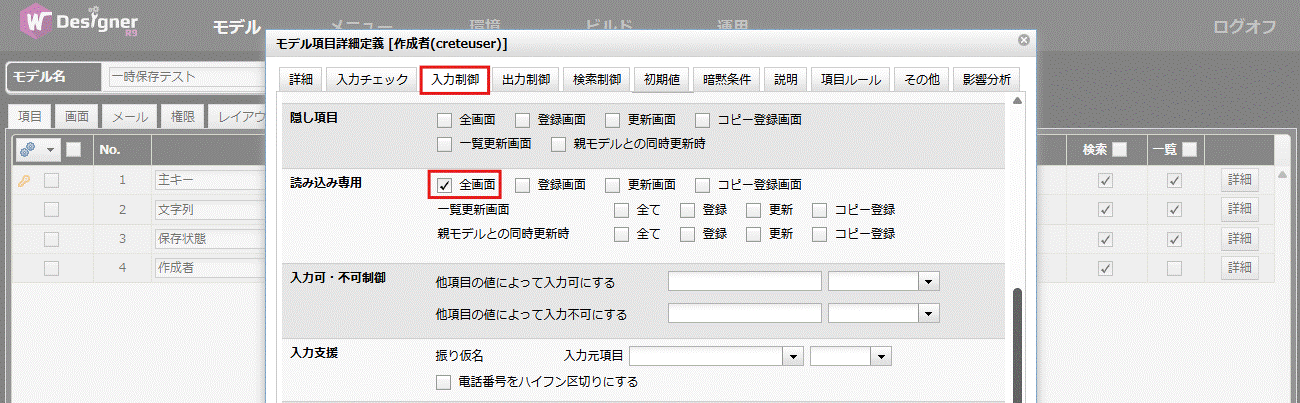
Task: Open the その他 tab
Action: point(921,79)
